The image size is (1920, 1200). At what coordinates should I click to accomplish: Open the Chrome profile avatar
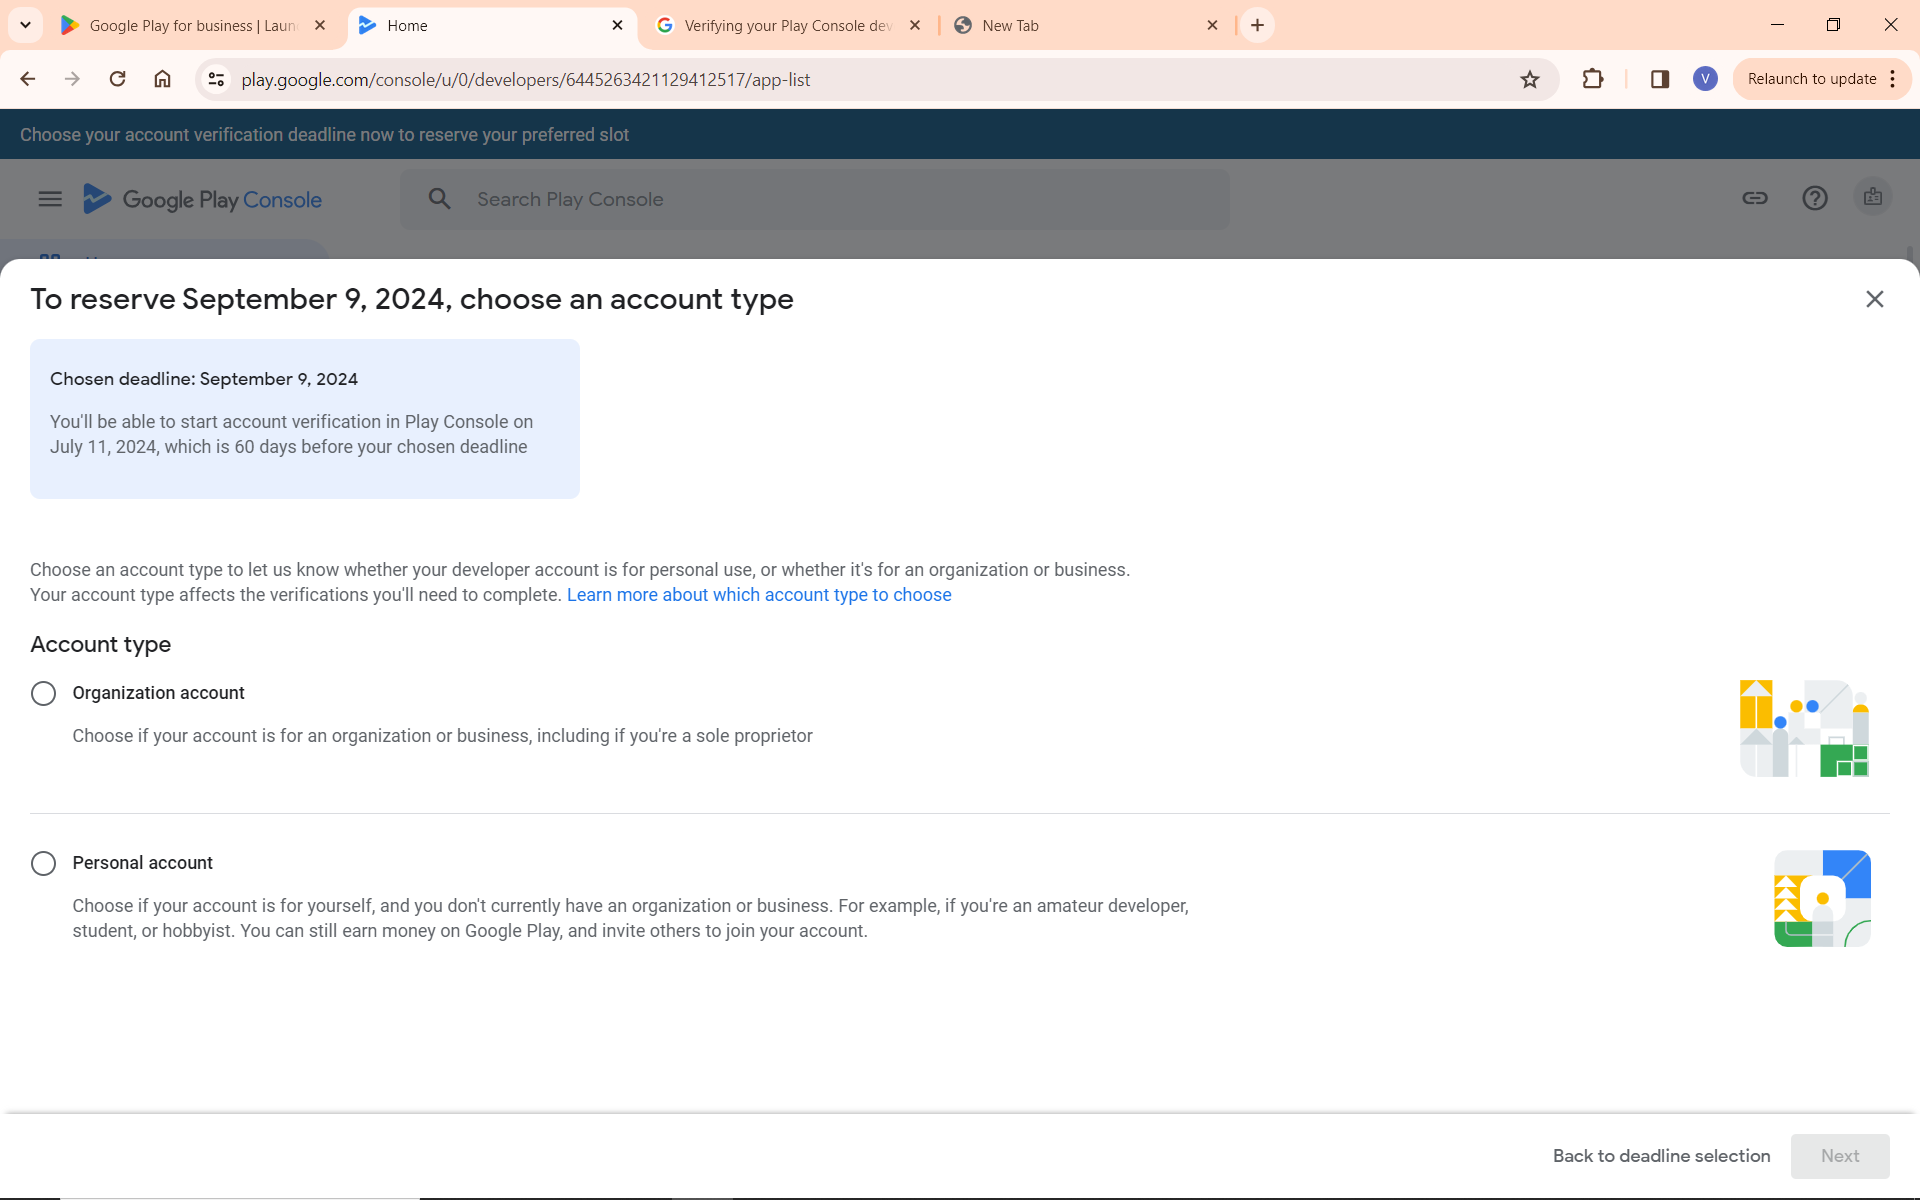pos(1705,79)
